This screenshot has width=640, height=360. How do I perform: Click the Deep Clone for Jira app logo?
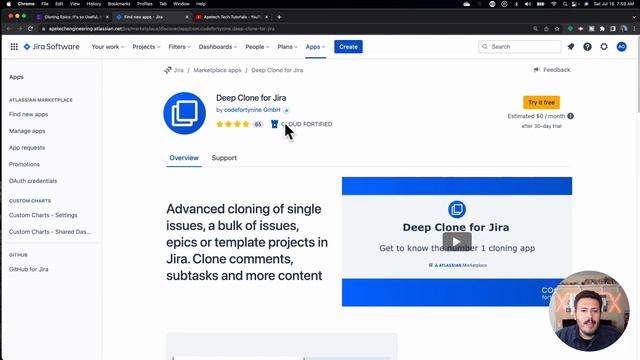tap(184, 113)
